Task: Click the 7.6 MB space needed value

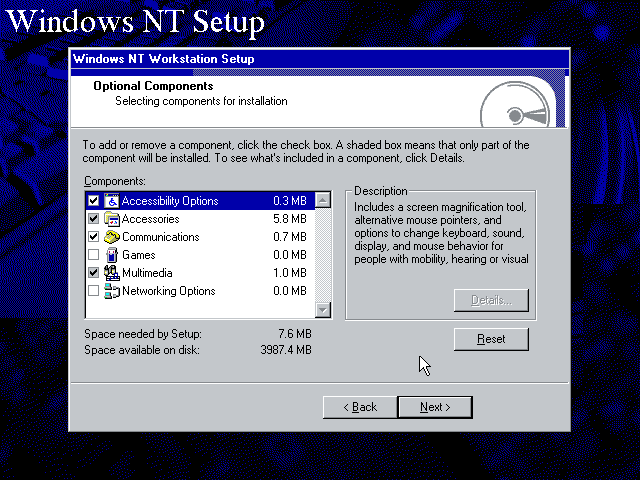Action: tap(295, 334)
